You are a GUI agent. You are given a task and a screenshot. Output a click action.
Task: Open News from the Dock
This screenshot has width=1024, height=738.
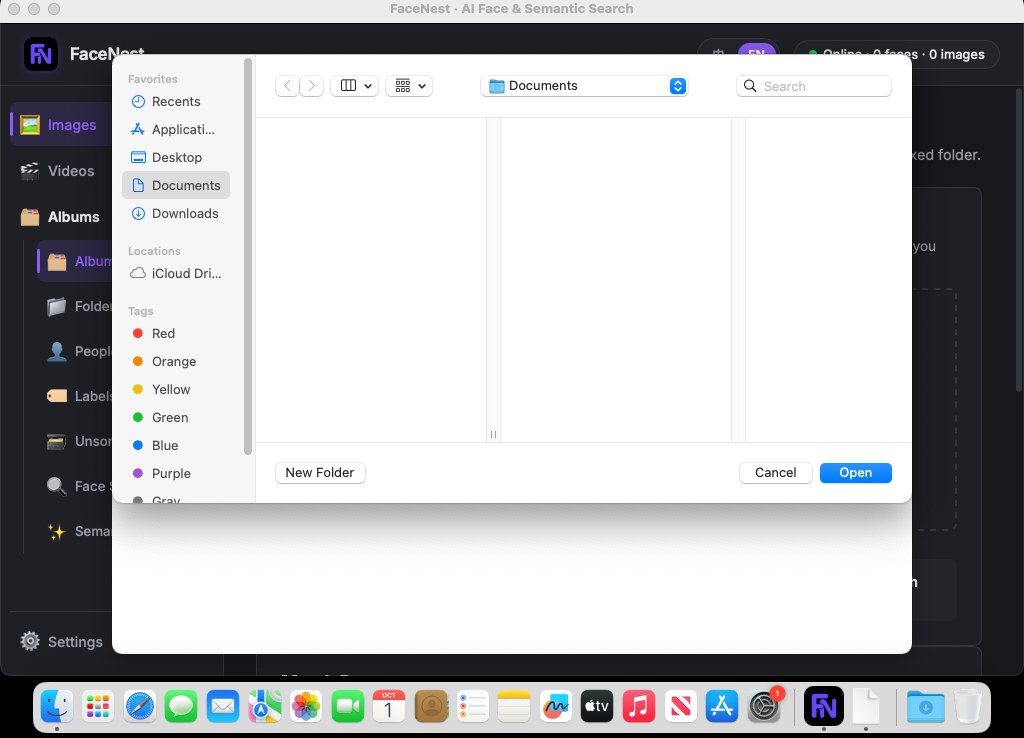click(x=680, y=706)
